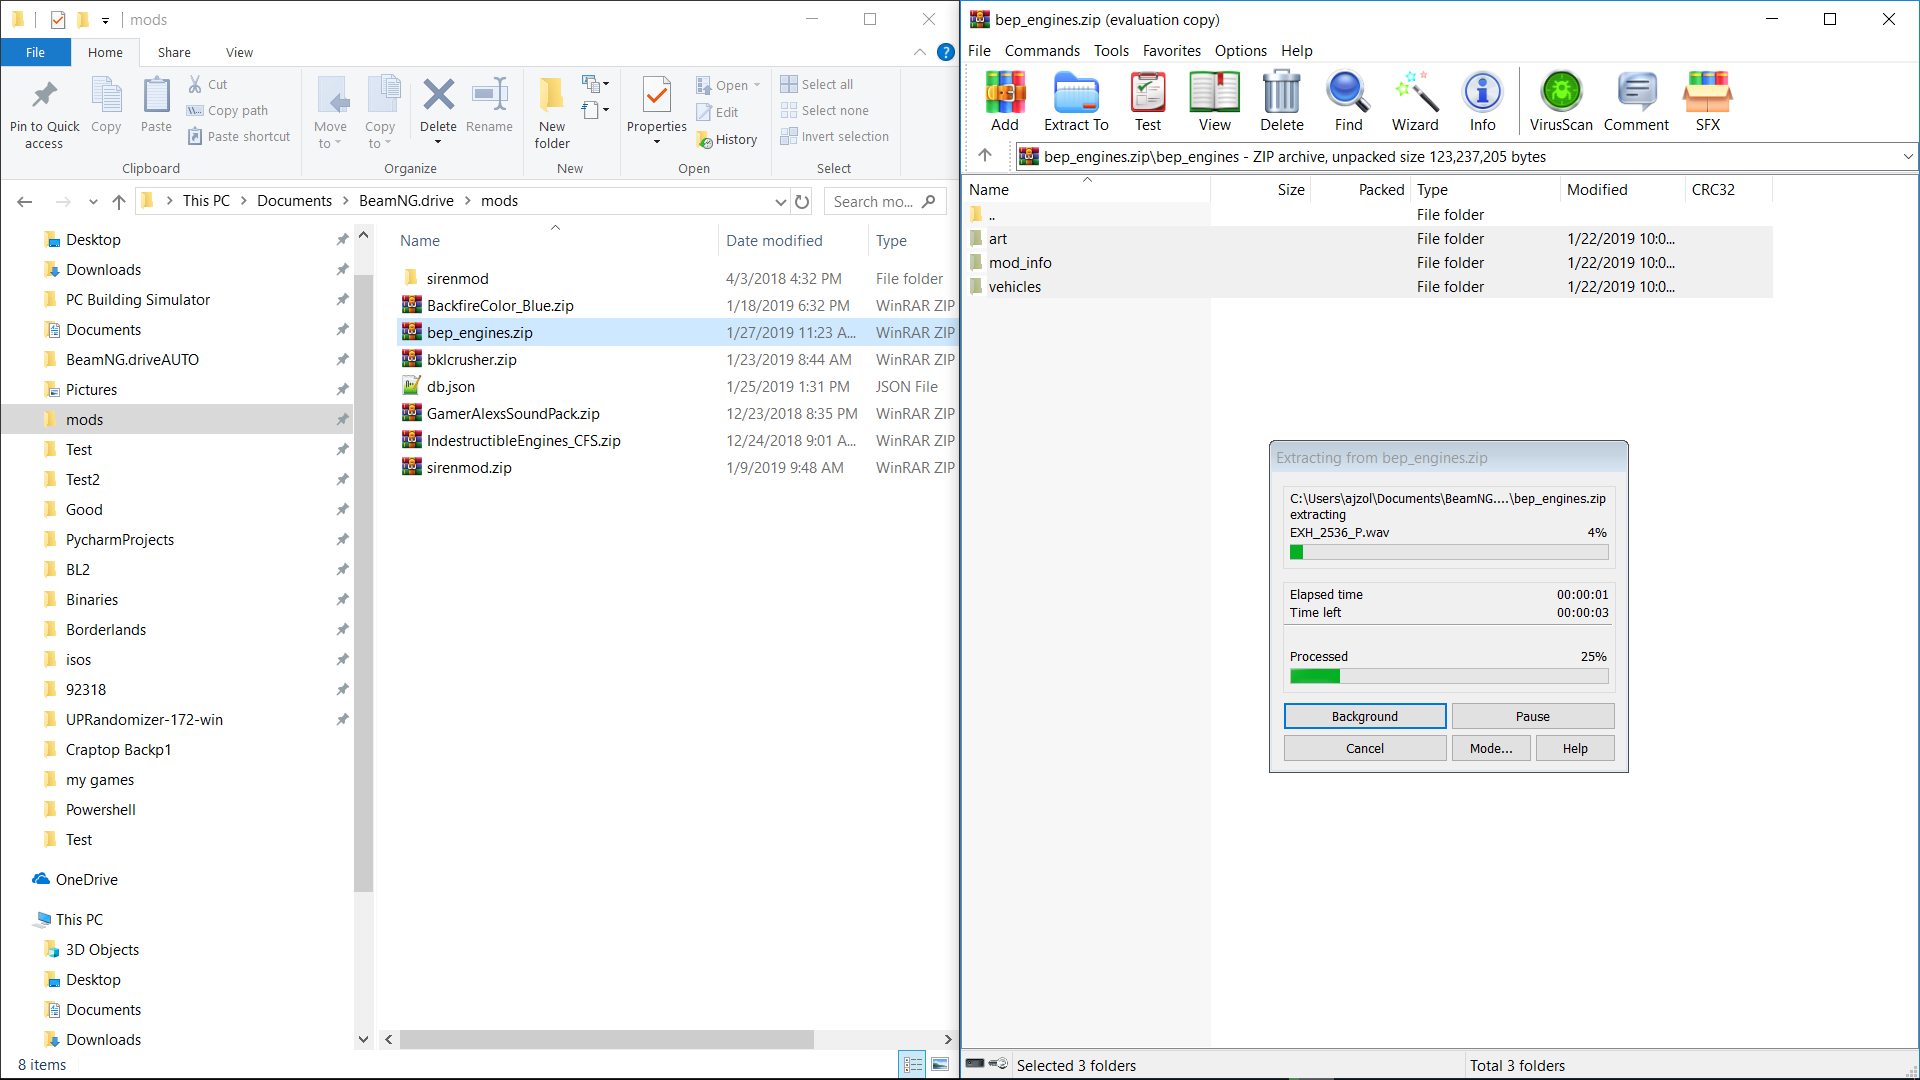Open the WinRAR Favorites menu
The width and height of the screenshot is (1920, 1080).
[1172, 51]
